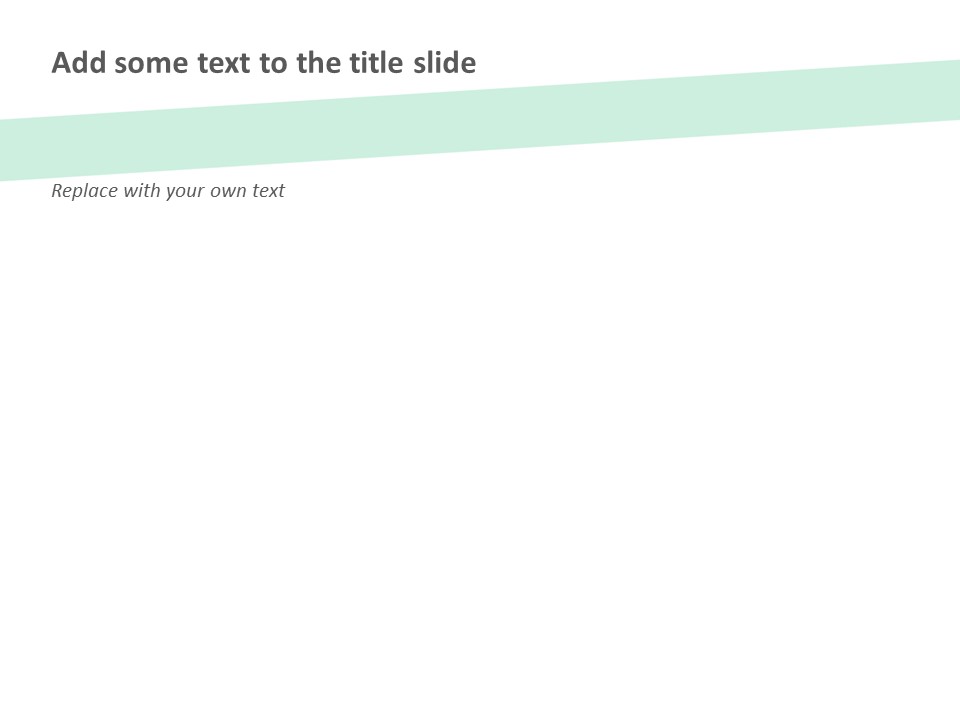Click the title 'Add some text to the title slide'

click(263, 63)
